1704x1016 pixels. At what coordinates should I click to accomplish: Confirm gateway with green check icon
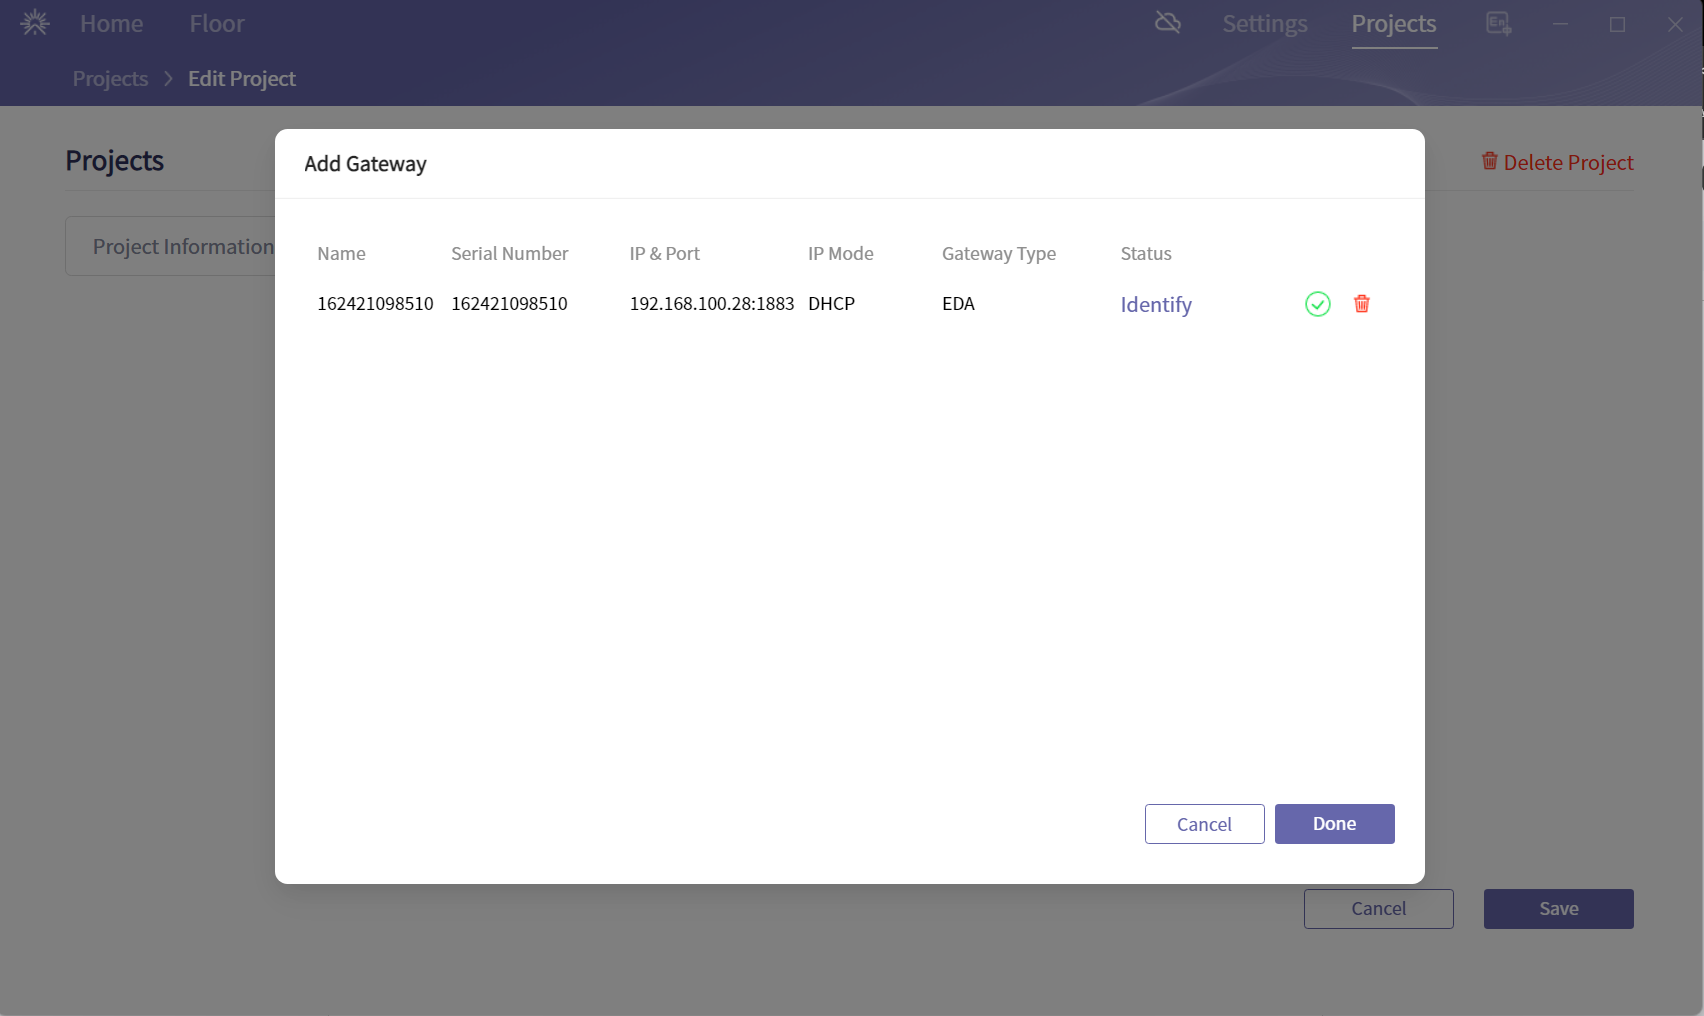tap(1317, 304)
